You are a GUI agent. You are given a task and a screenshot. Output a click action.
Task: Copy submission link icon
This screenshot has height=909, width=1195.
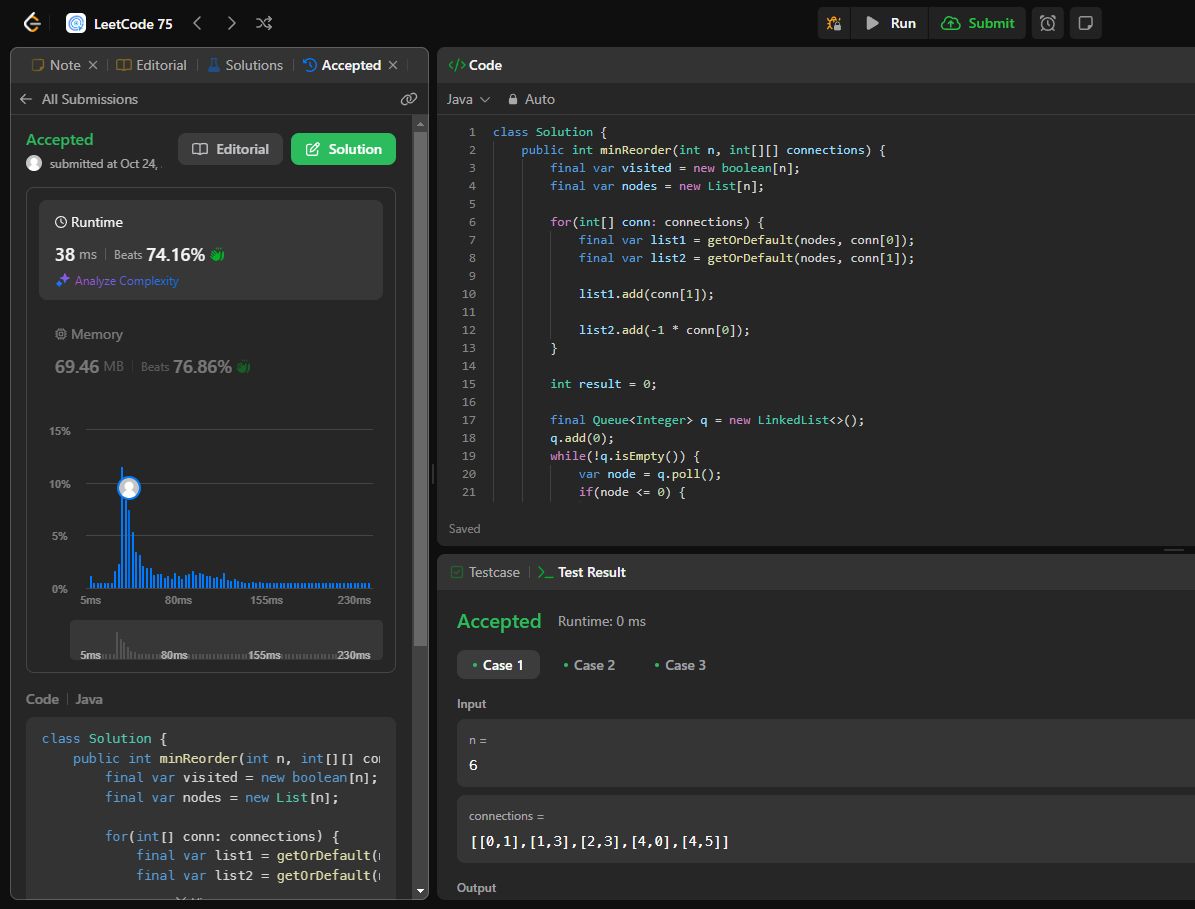tap(409, 99)
